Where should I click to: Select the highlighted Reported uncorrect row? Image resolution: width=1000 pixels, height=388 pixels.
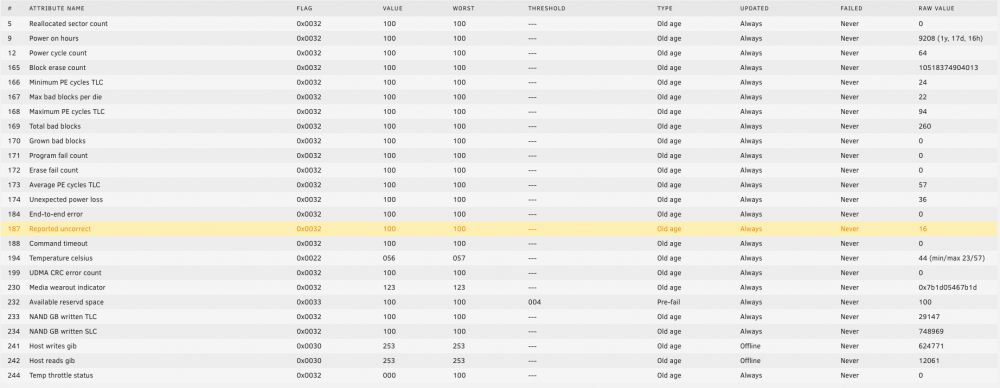[500, 228]
